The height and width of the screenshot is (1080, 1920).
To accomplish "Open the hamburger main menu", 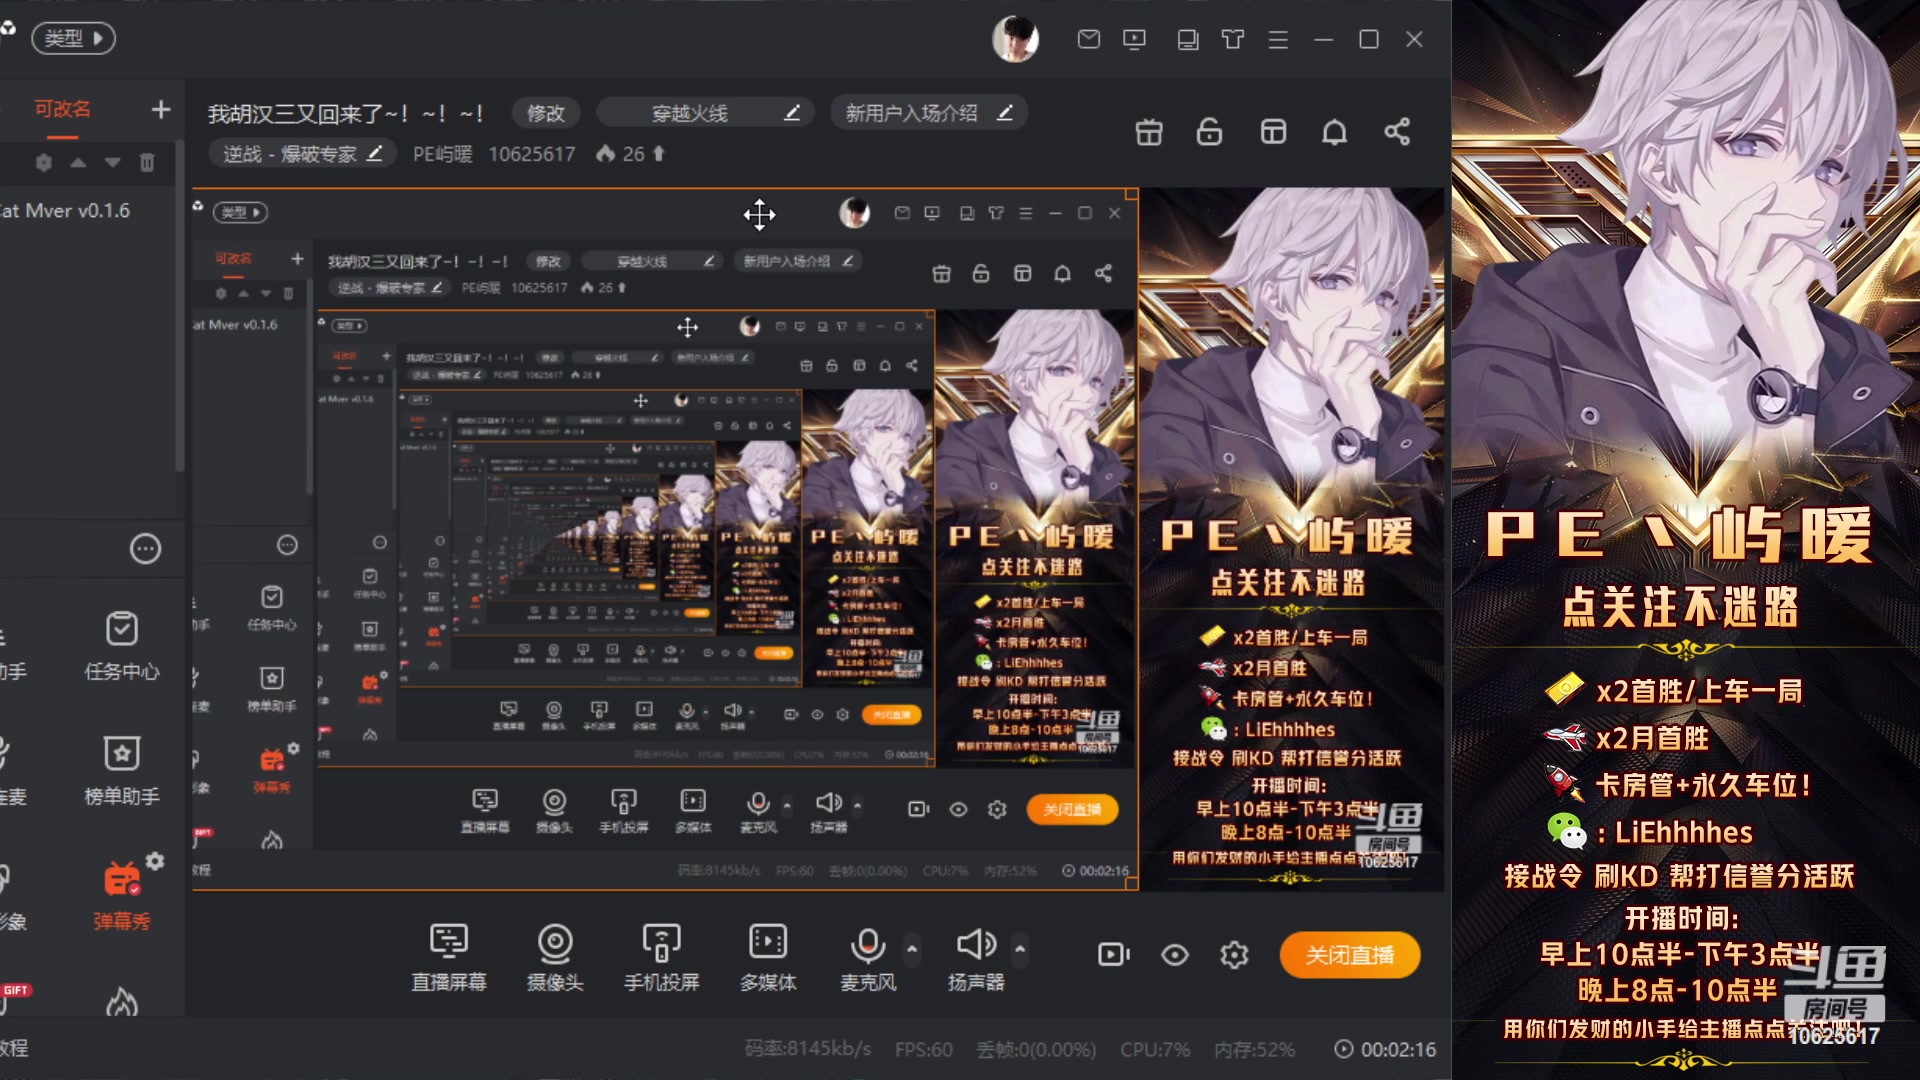I will (x=1278, y=39).
